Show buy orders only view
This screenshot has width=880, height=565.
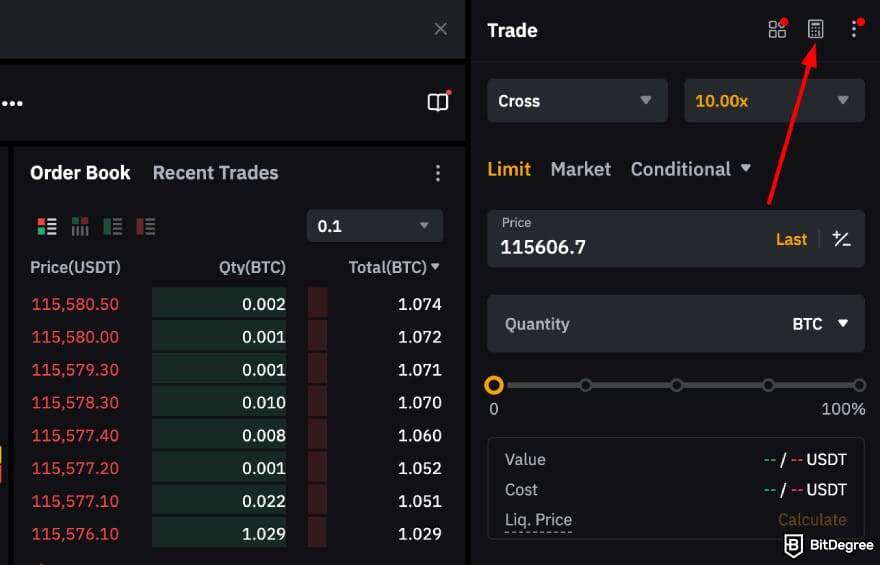click(113, 227)
